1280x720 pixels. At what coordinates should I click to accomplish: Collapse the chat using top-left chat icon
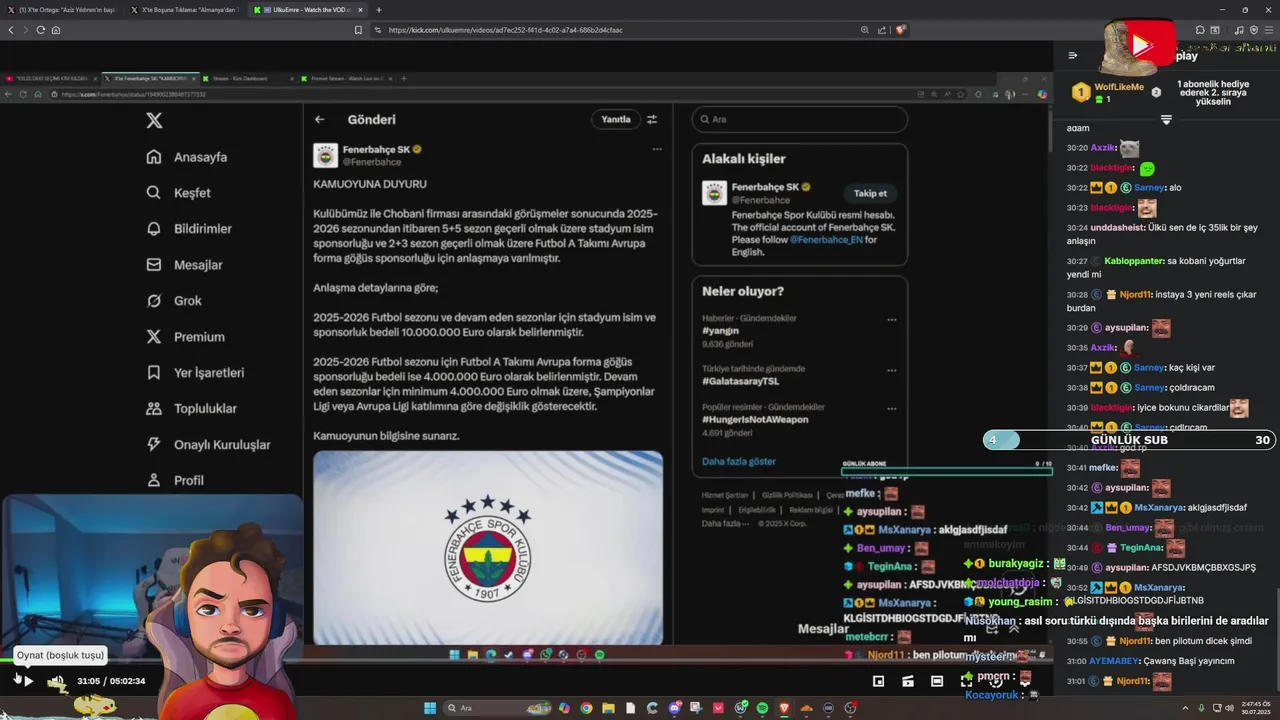pos(1073,55)
